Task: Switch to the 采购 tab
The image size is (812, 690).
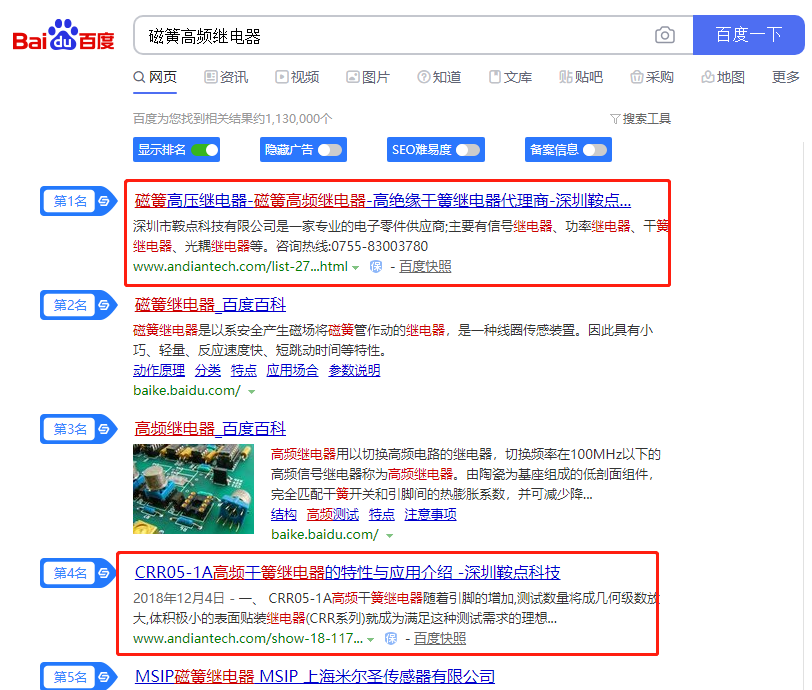Action: click(652, 77)
